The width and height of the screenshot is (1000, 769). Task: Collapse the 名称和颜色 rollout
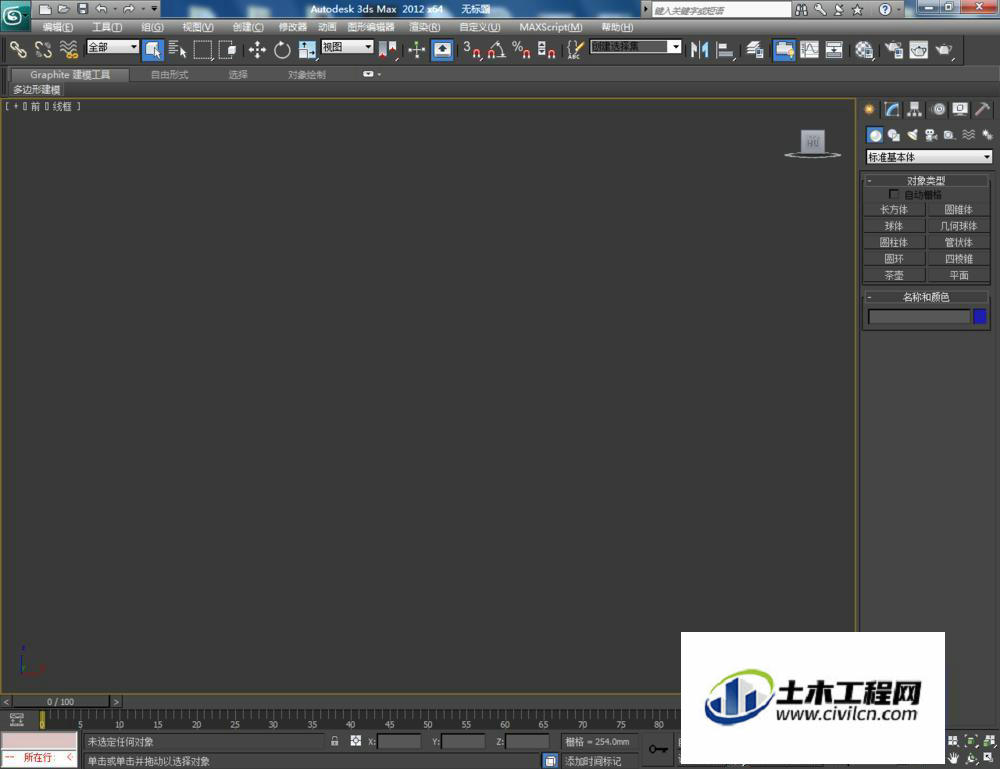[x=926, y=297]
